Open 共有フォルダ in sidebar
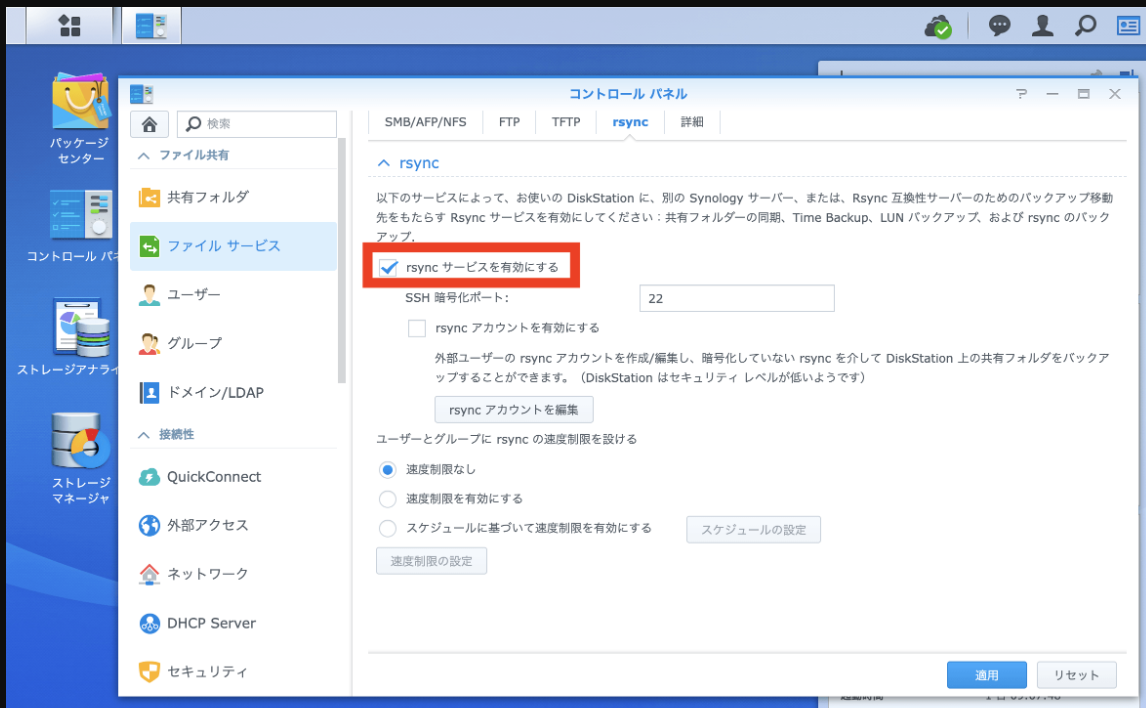This screenshot has width=1146, height=708. point(233,197)
